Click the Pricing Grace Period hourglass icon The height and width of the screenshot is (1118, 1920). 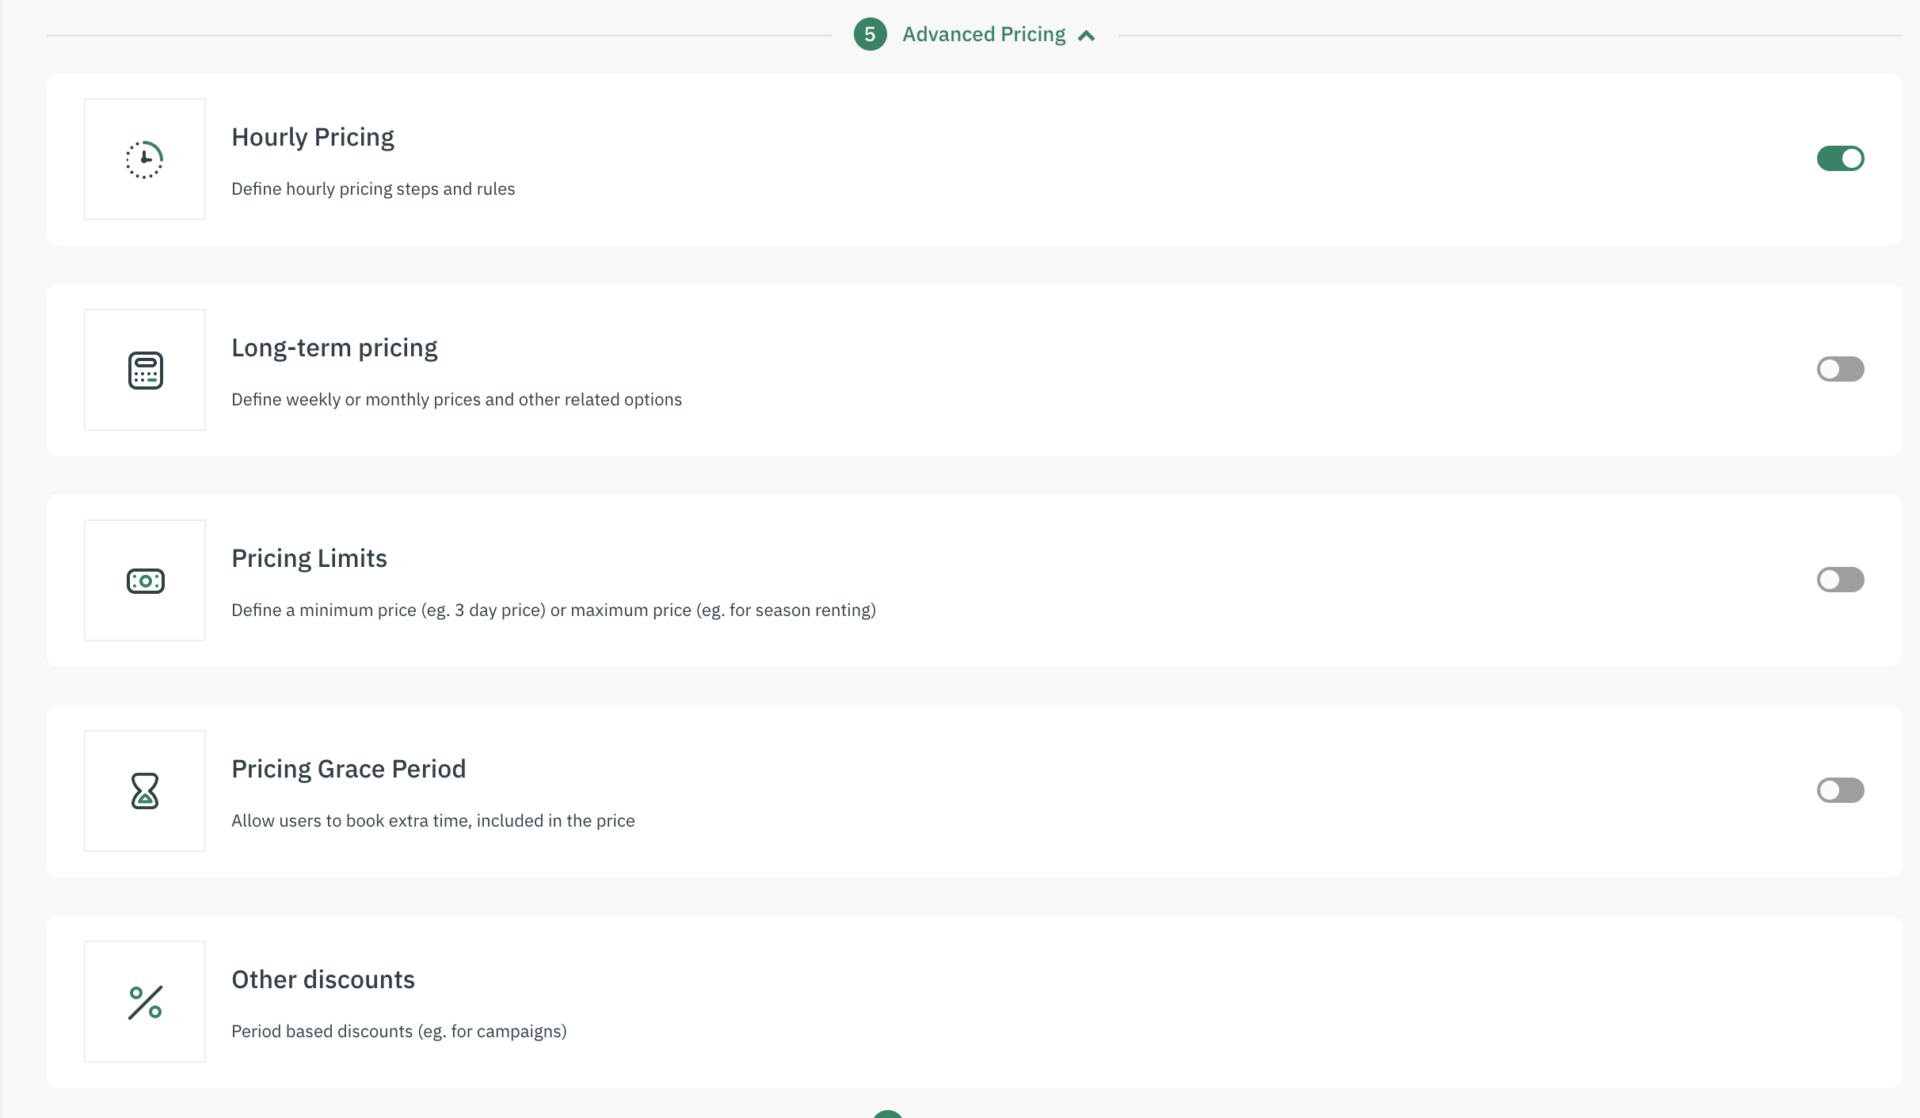(x=144, y=791)
